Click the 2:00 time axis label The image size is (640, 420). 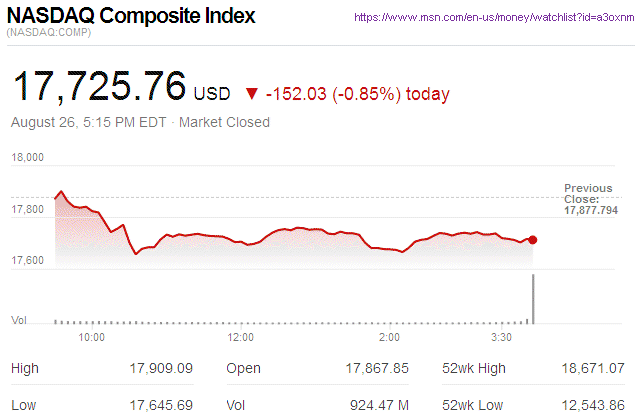click(x=390, y=338)
